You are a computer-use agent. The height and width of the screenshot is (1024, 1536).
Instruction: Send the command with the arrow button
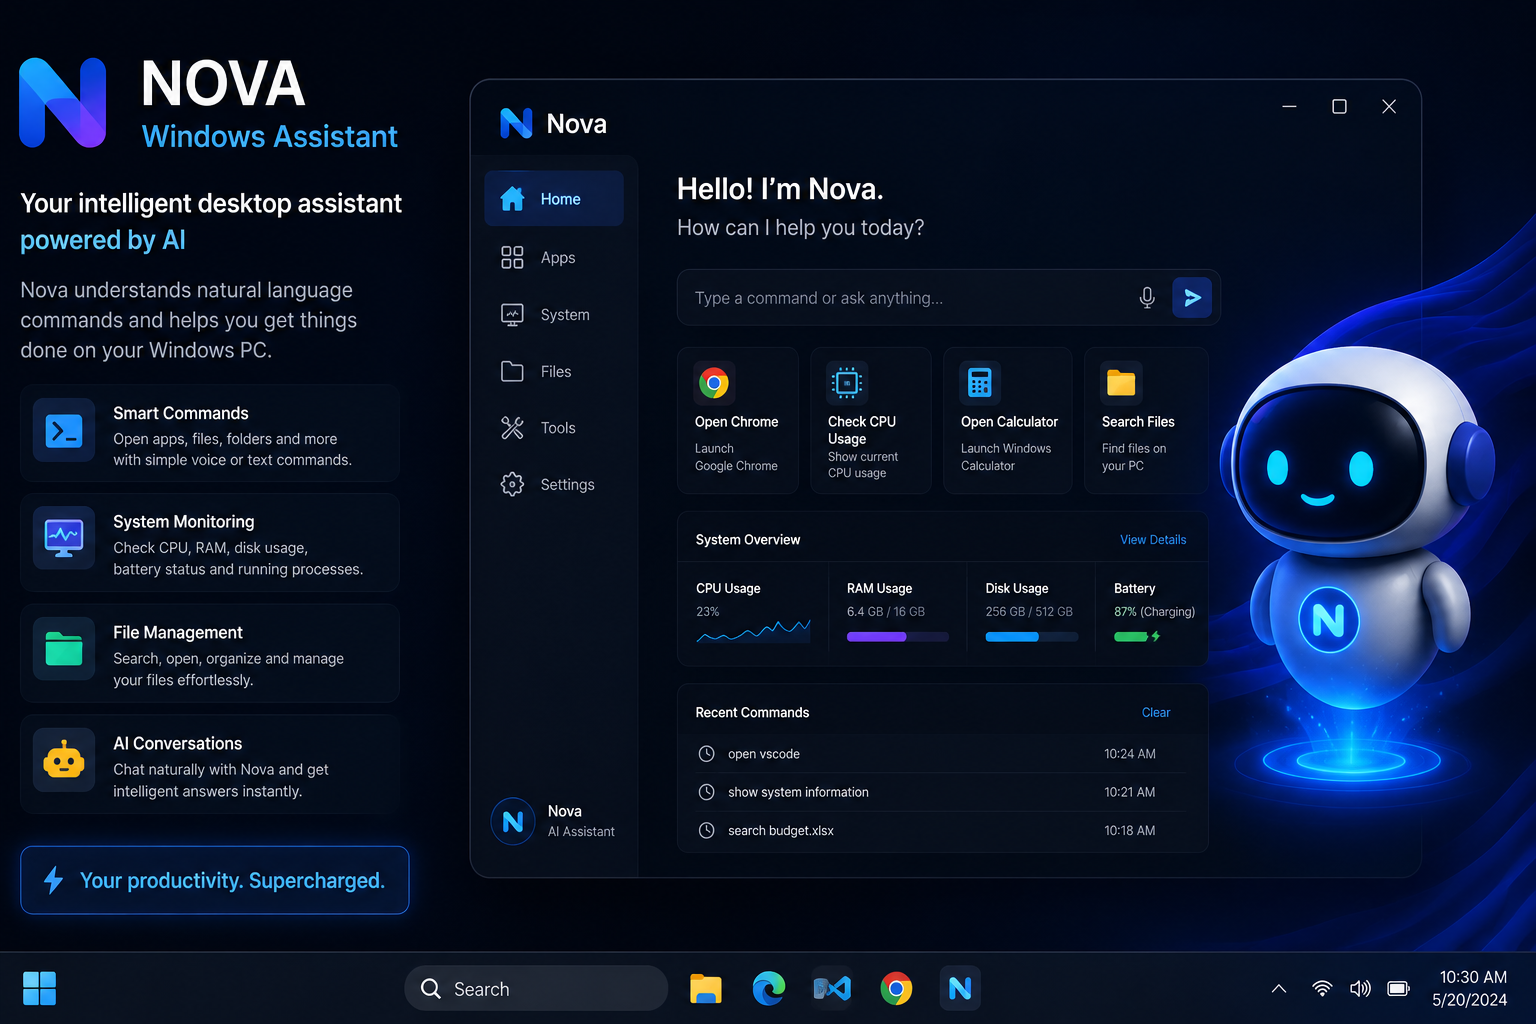click(1192, 297)
